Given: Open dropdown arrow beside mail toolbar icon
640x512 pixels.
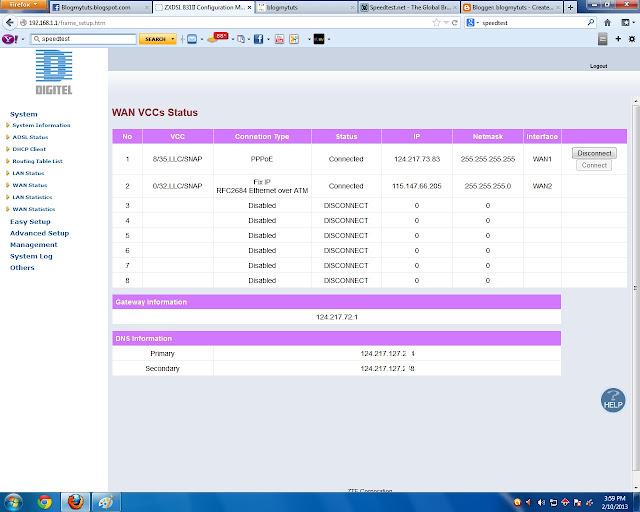Looking at the screenshot, I should point(202,40).
